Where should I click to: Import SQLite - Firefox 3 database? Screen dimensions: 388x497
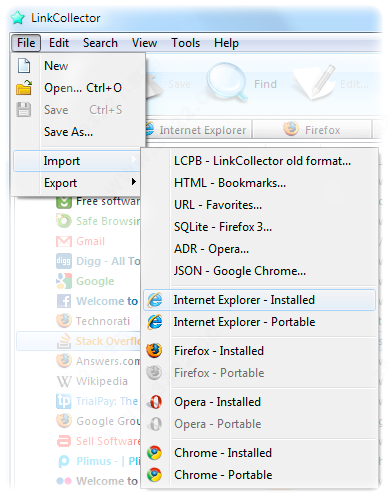click(x=223, y=227)
